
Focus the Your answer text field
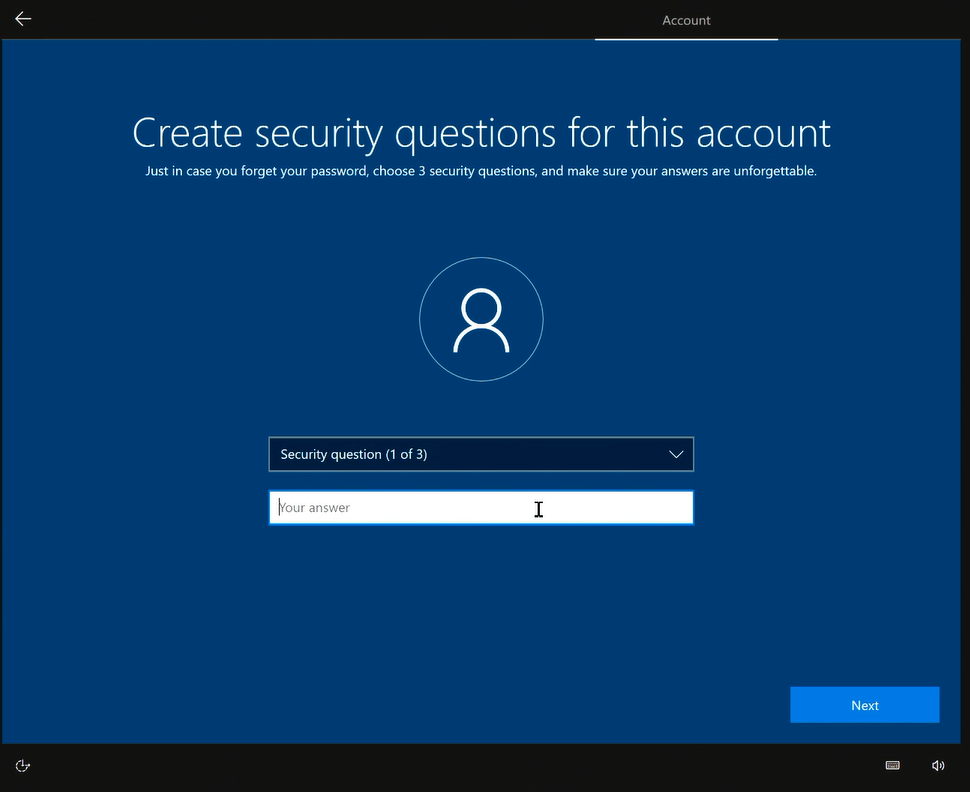[x=480, y=508]
